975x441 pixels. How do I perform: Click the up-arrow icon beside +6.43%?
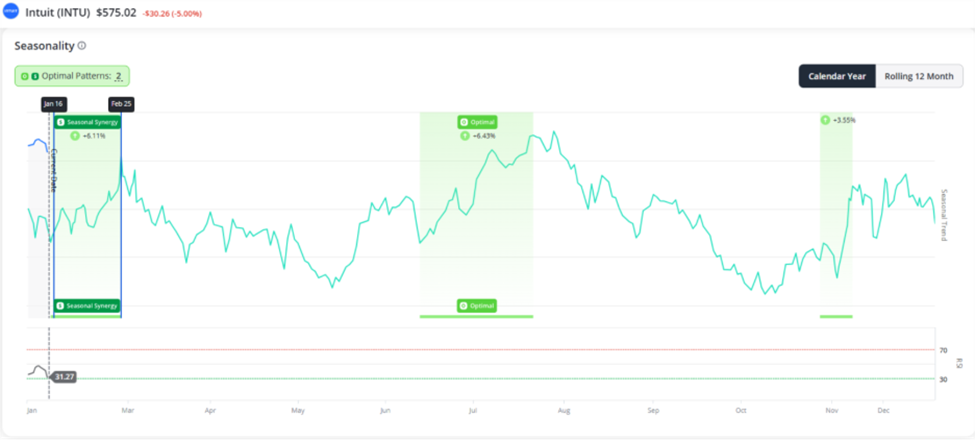point(464,135)
